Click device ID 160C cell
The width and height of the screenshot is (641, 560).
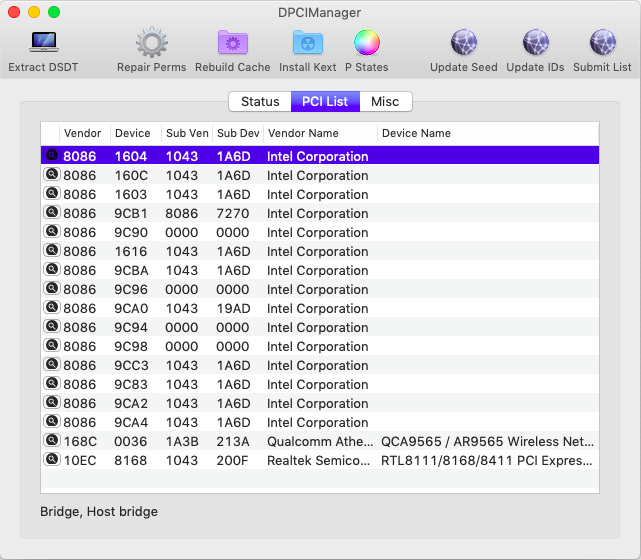(131, 175)
